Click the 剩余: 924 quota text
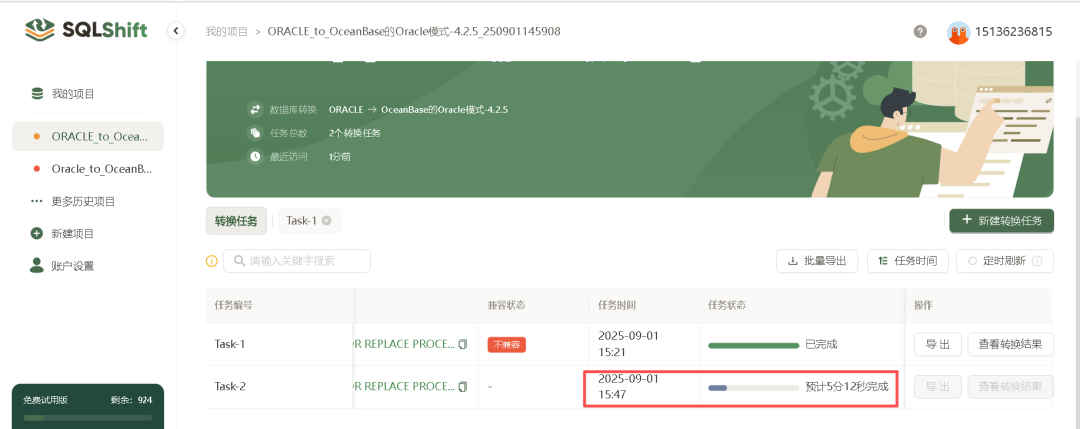Image resolution: width=1080 pixels, height=429 pixels. (132, 399)
